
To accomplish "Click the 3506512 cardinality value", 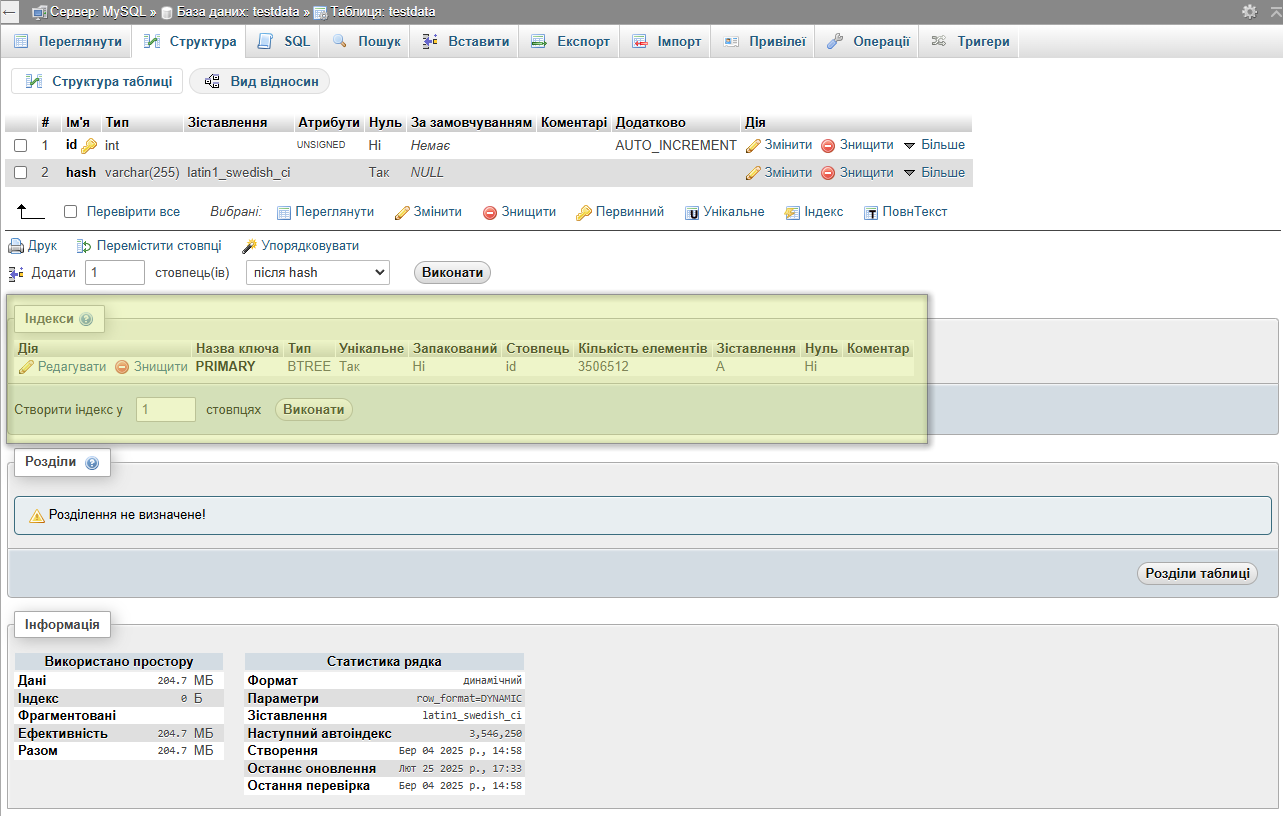I will [603, 367].
